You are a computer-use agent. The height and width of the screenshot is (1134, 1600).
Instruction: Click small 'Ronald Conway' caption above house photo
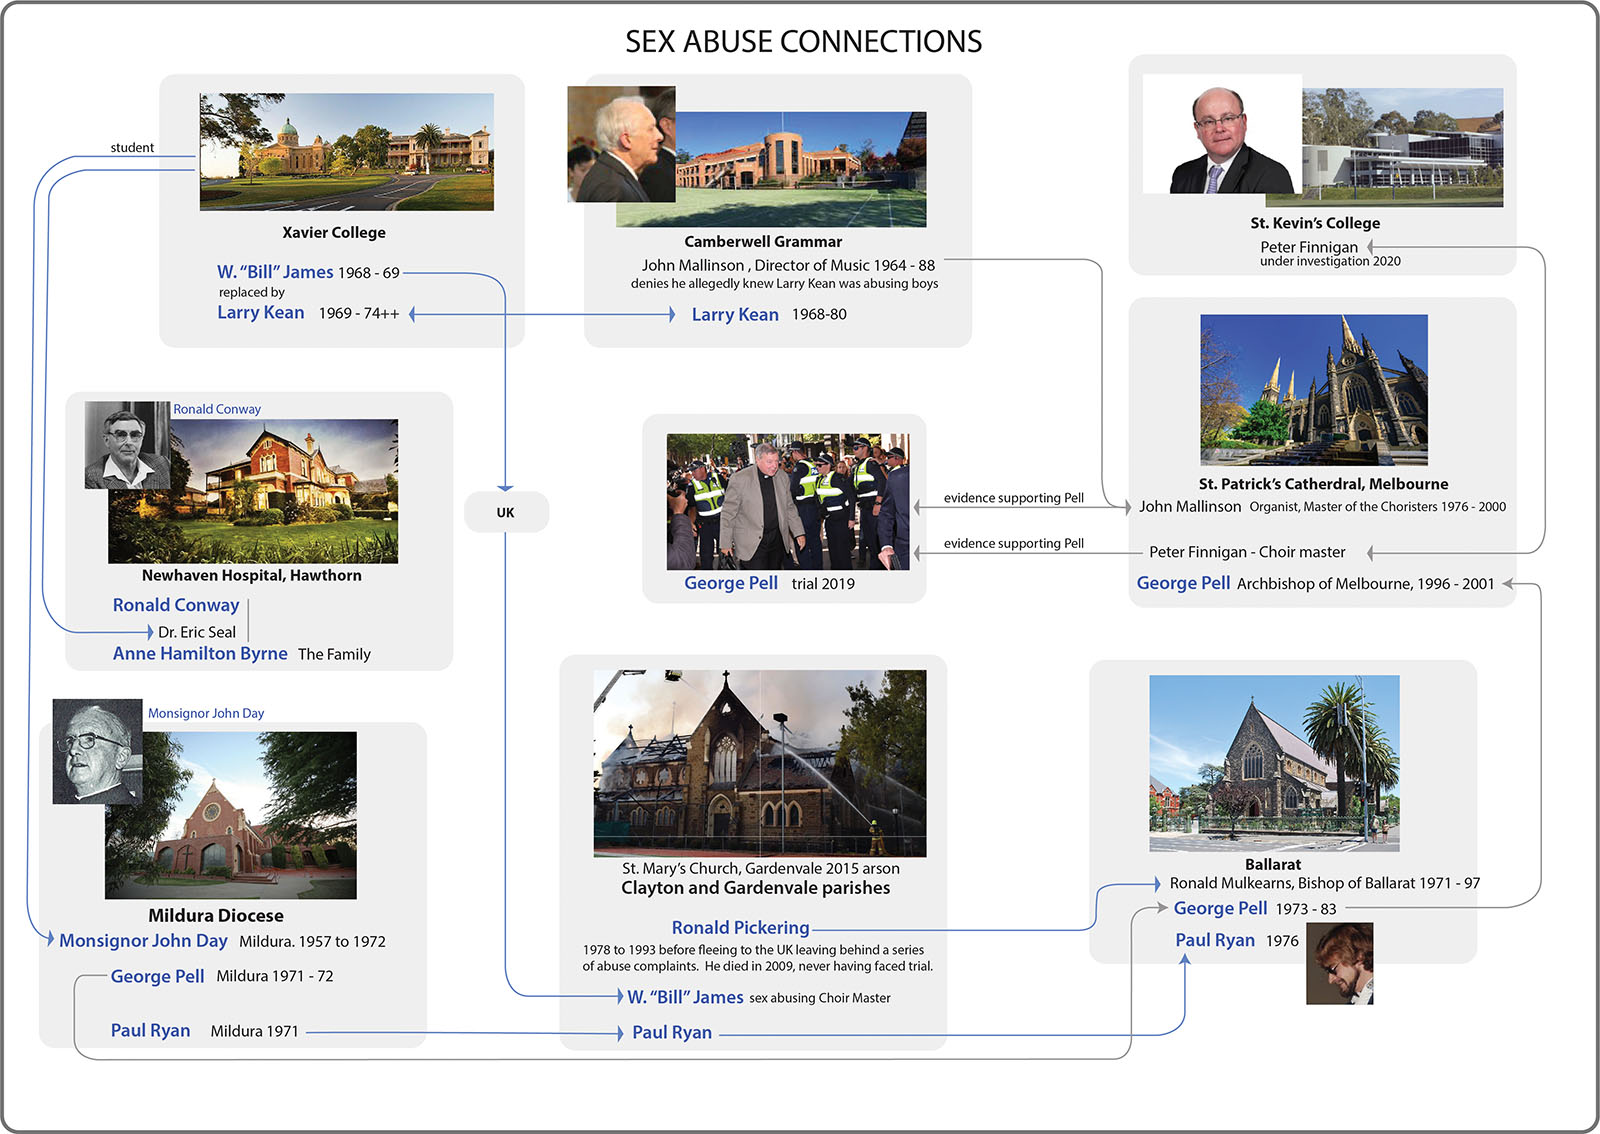coord(217,409)
